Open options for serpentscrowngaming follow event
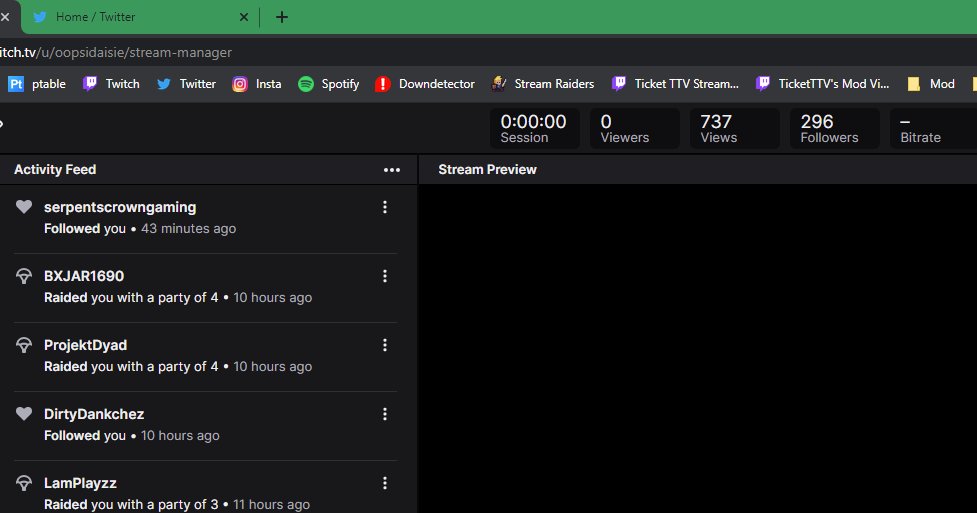Screen dimensions: 977x513 tap(384, 207)
